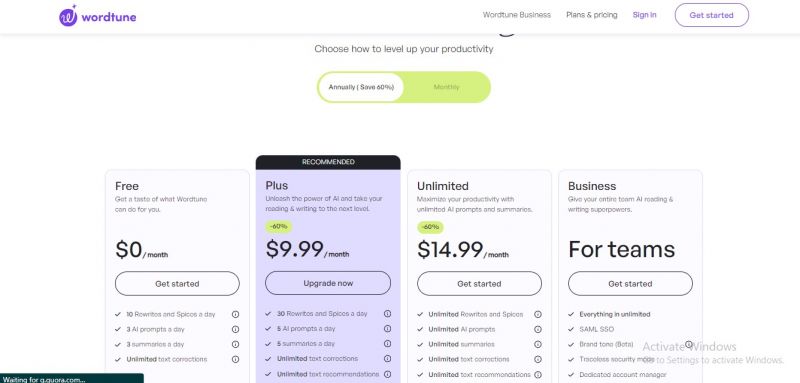
Task: Click Upgrade now on Plus plan
Action: (328, 283)
